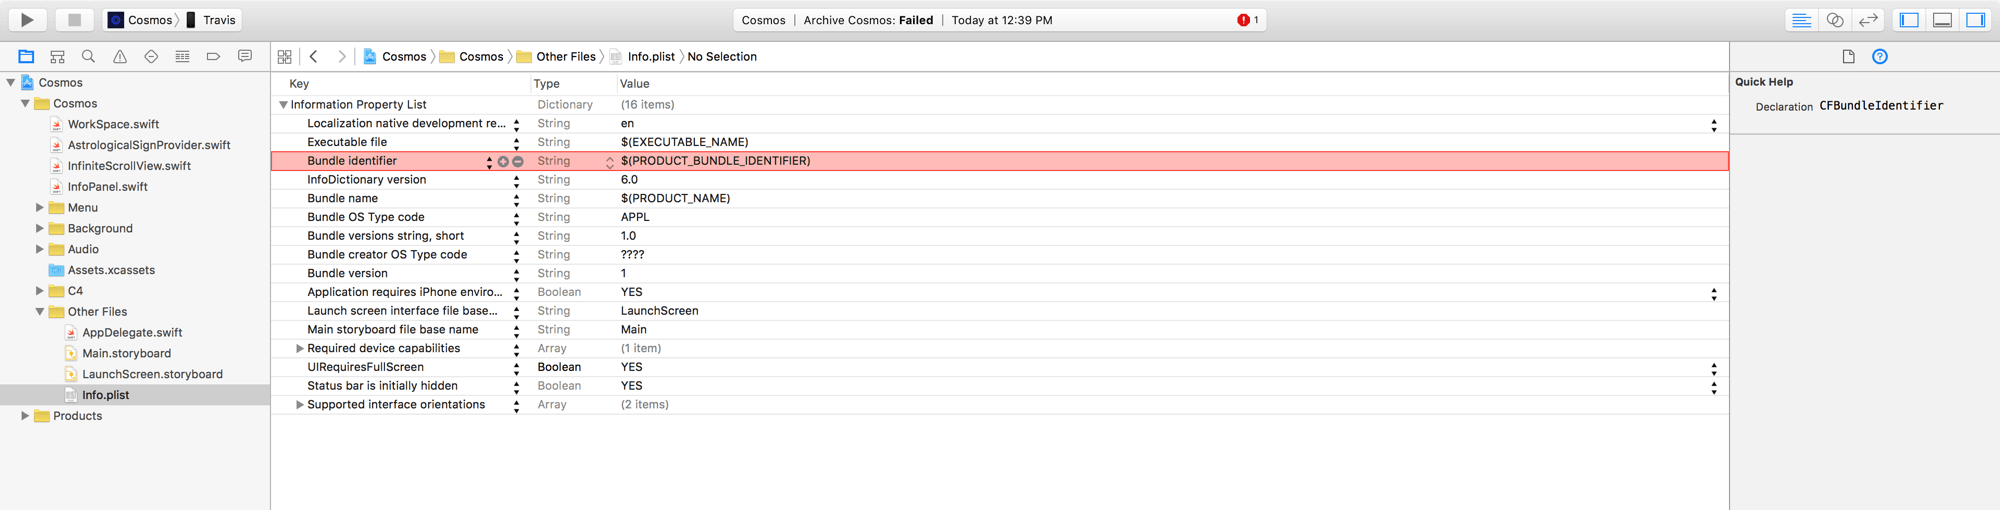Open LaunchScreen.storyboard file
This screenshot has width=2000, height=510.
click(x=152, y=374)
